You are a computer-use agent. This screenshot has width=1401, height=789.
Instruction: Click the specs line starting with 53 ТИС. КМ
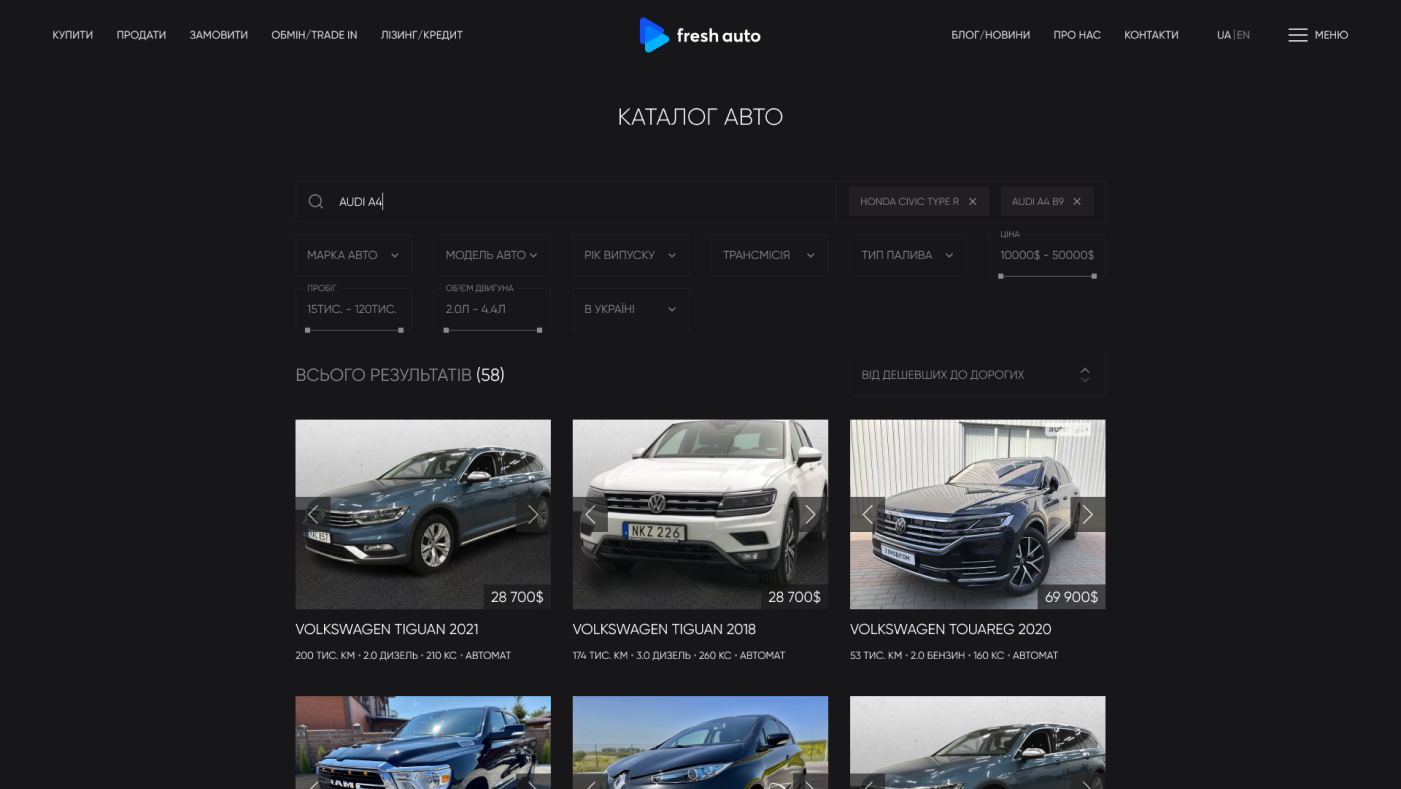pos(954,656)
